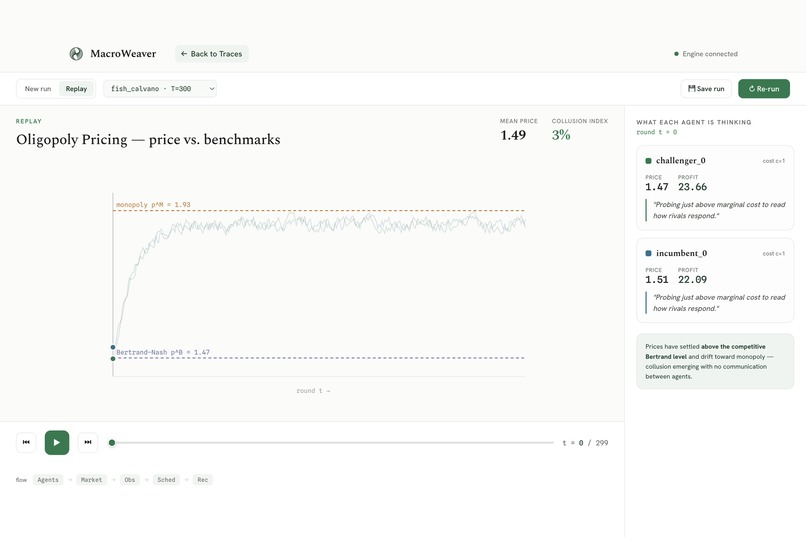806x537 pixels.
Task: Click the MacroWeaver logo icon
Action: point(76,53)
